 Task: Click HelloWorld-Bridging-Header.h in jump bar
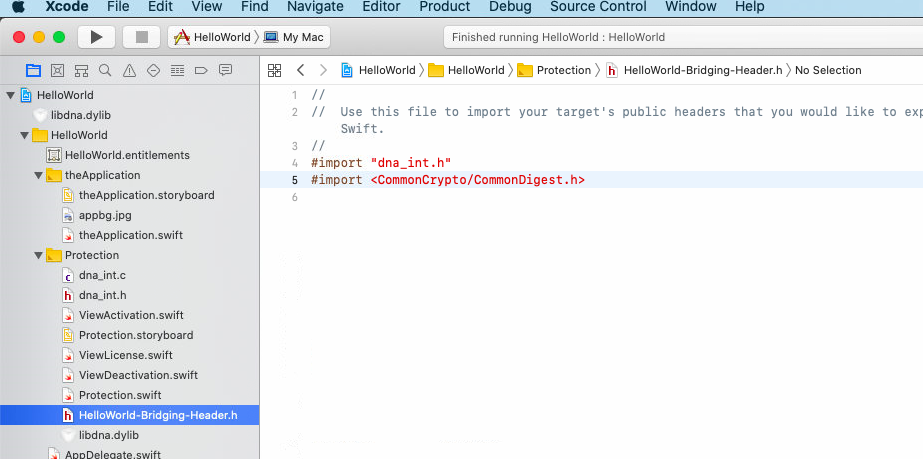[695, 71]
